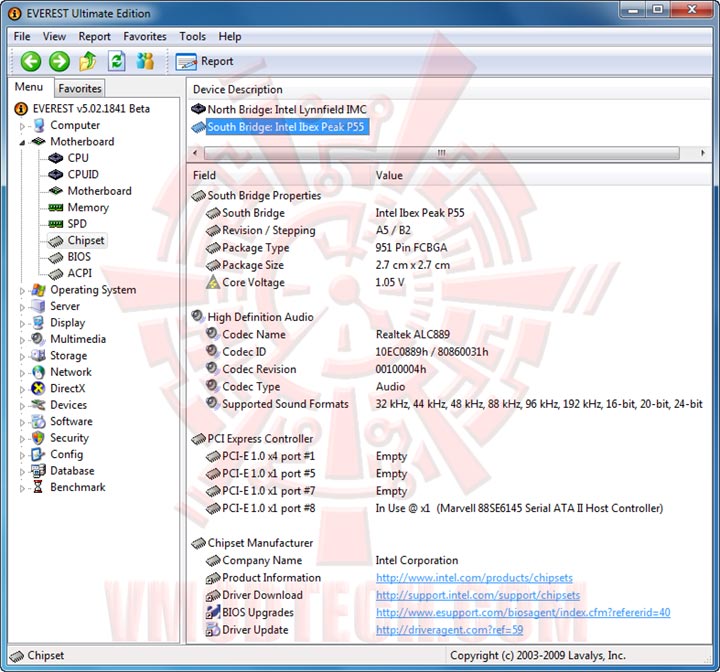720x672 pixels.
Task: Select North Bridge: Intel Lynnfield IMC device
Action: coord(287,109)
